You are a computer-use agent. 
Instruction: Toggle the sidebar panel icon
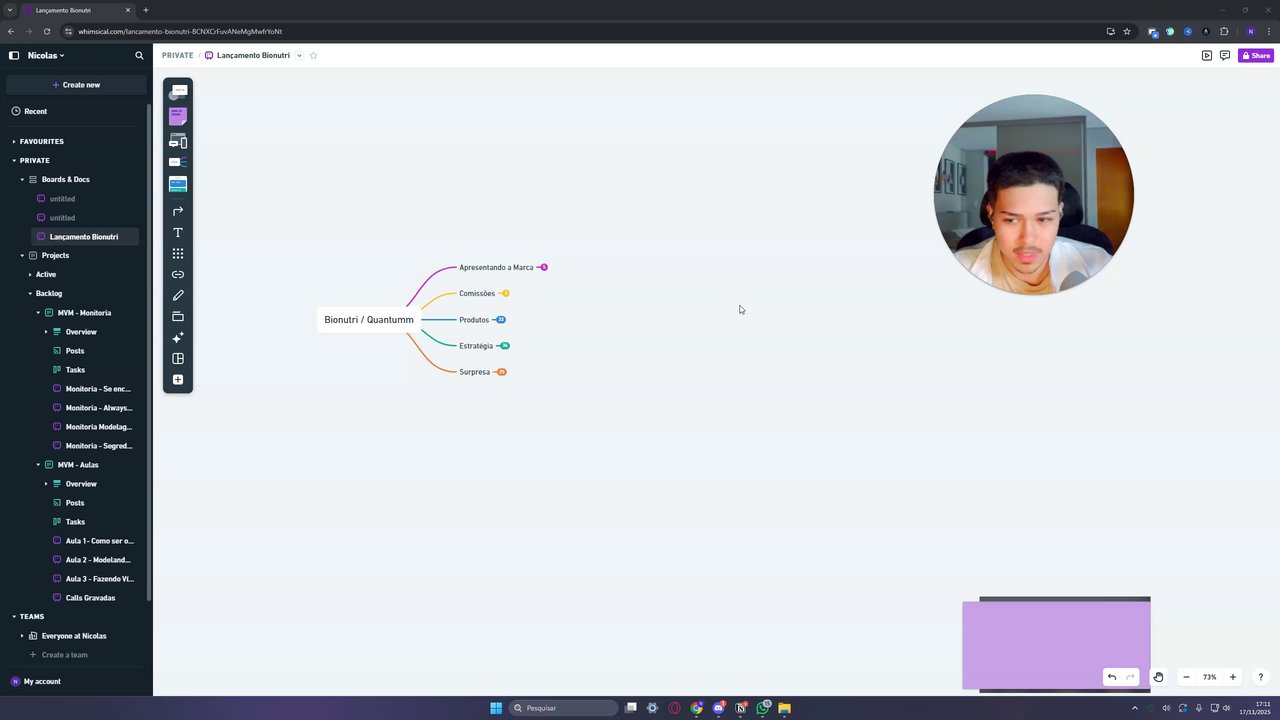[x=14, y=56]
